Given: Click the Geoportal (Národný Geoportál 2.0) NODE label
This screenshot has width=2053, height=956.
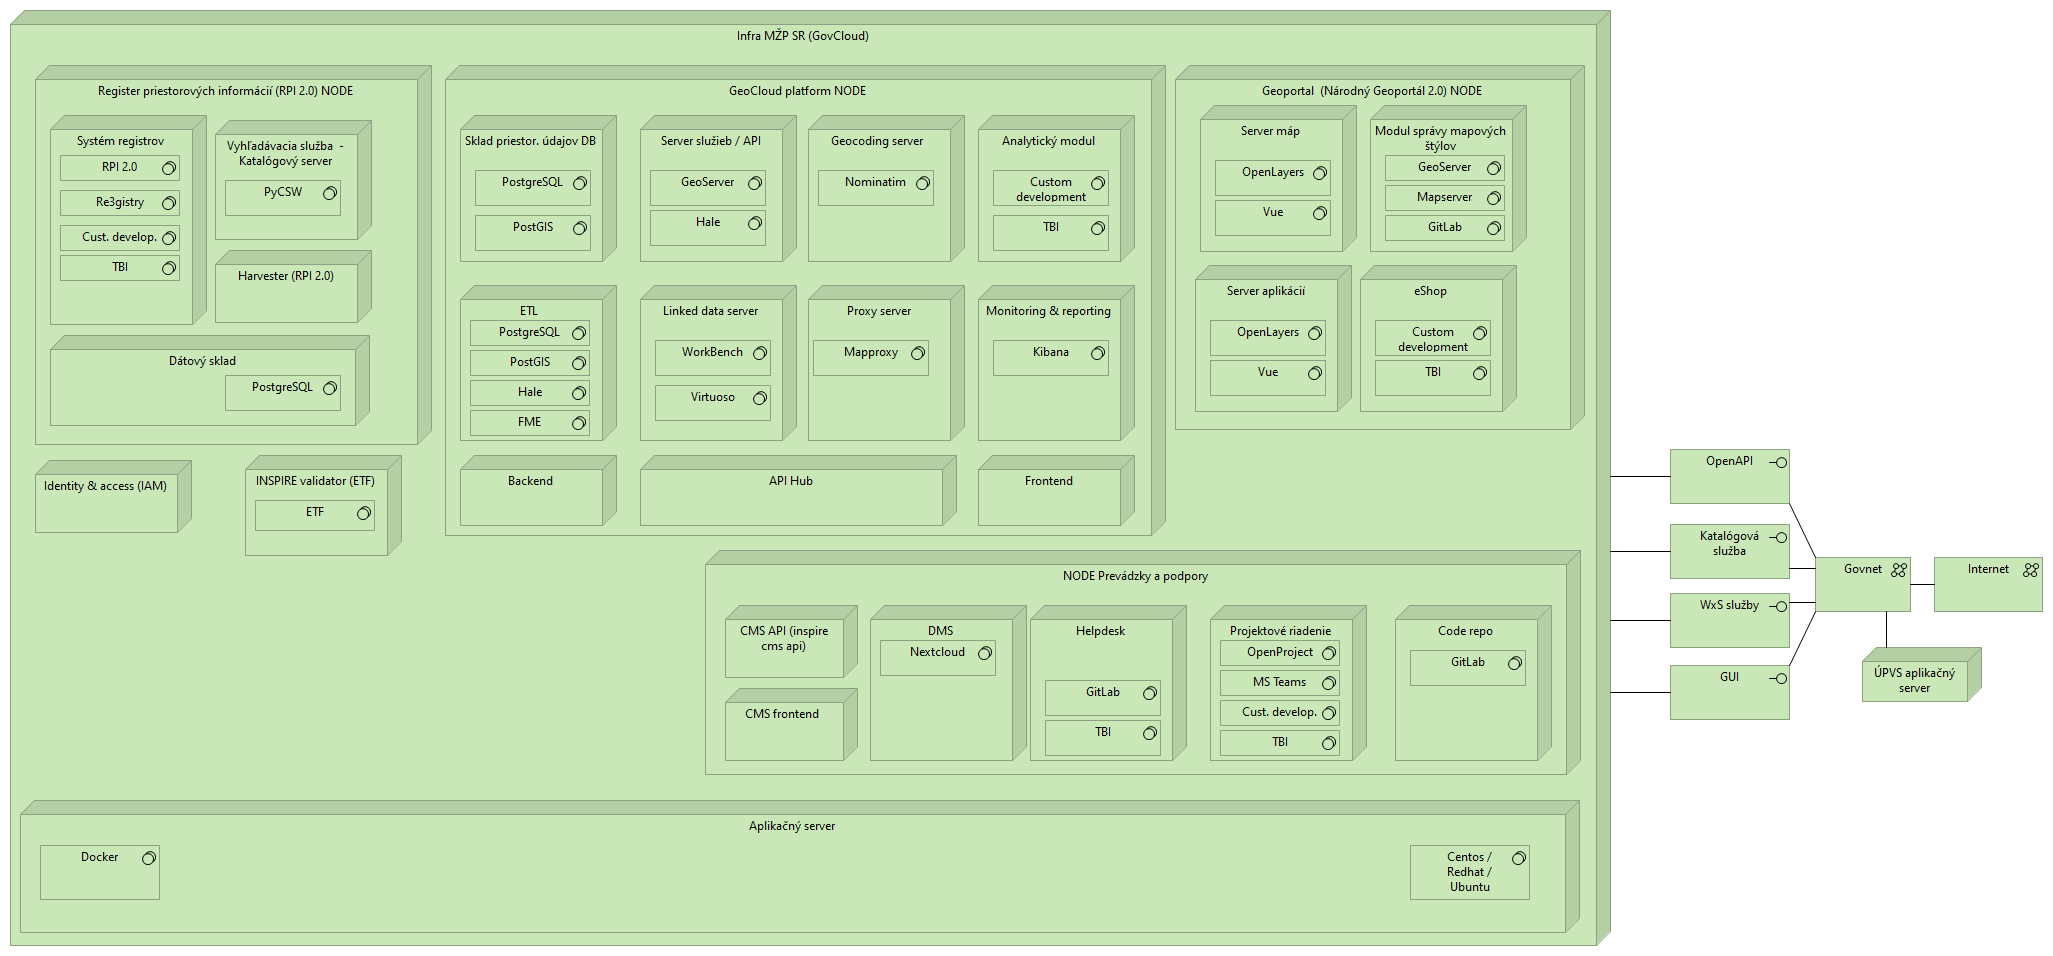Looking at the screenshot, I should (x=1372, y=91).
